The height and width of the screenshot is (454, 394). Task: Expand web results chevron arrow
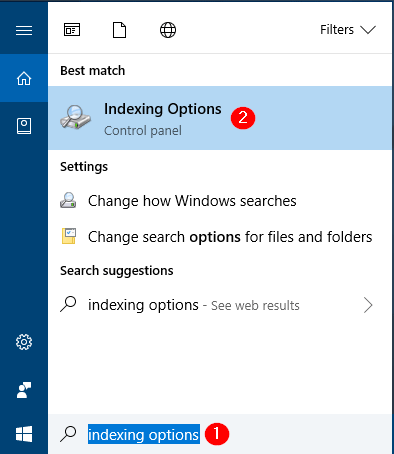(368, 305)
